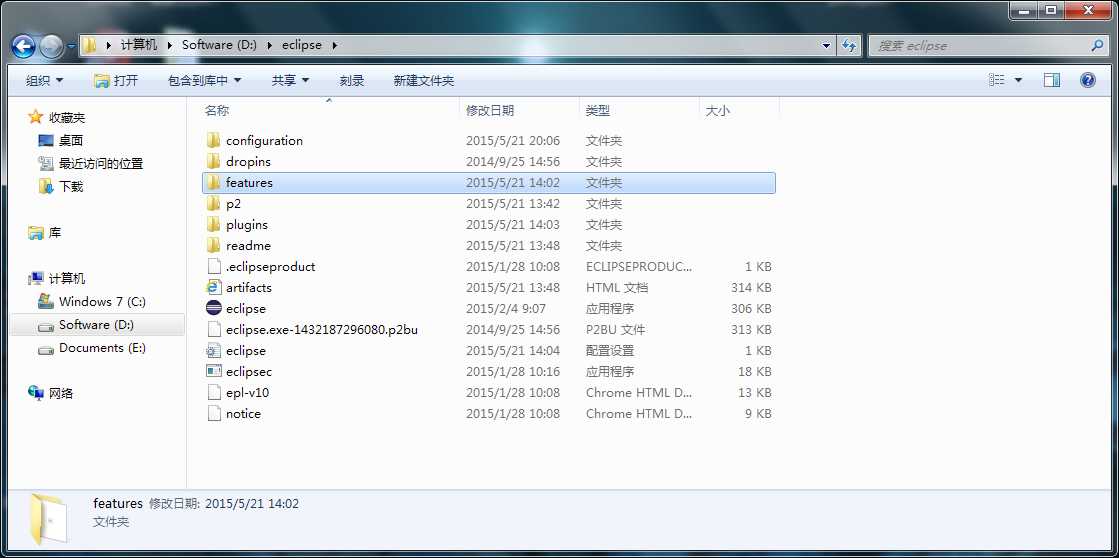Select 下载 in the sidebar
Viewport: 1119px width, 558px height.
coord(71,186)
